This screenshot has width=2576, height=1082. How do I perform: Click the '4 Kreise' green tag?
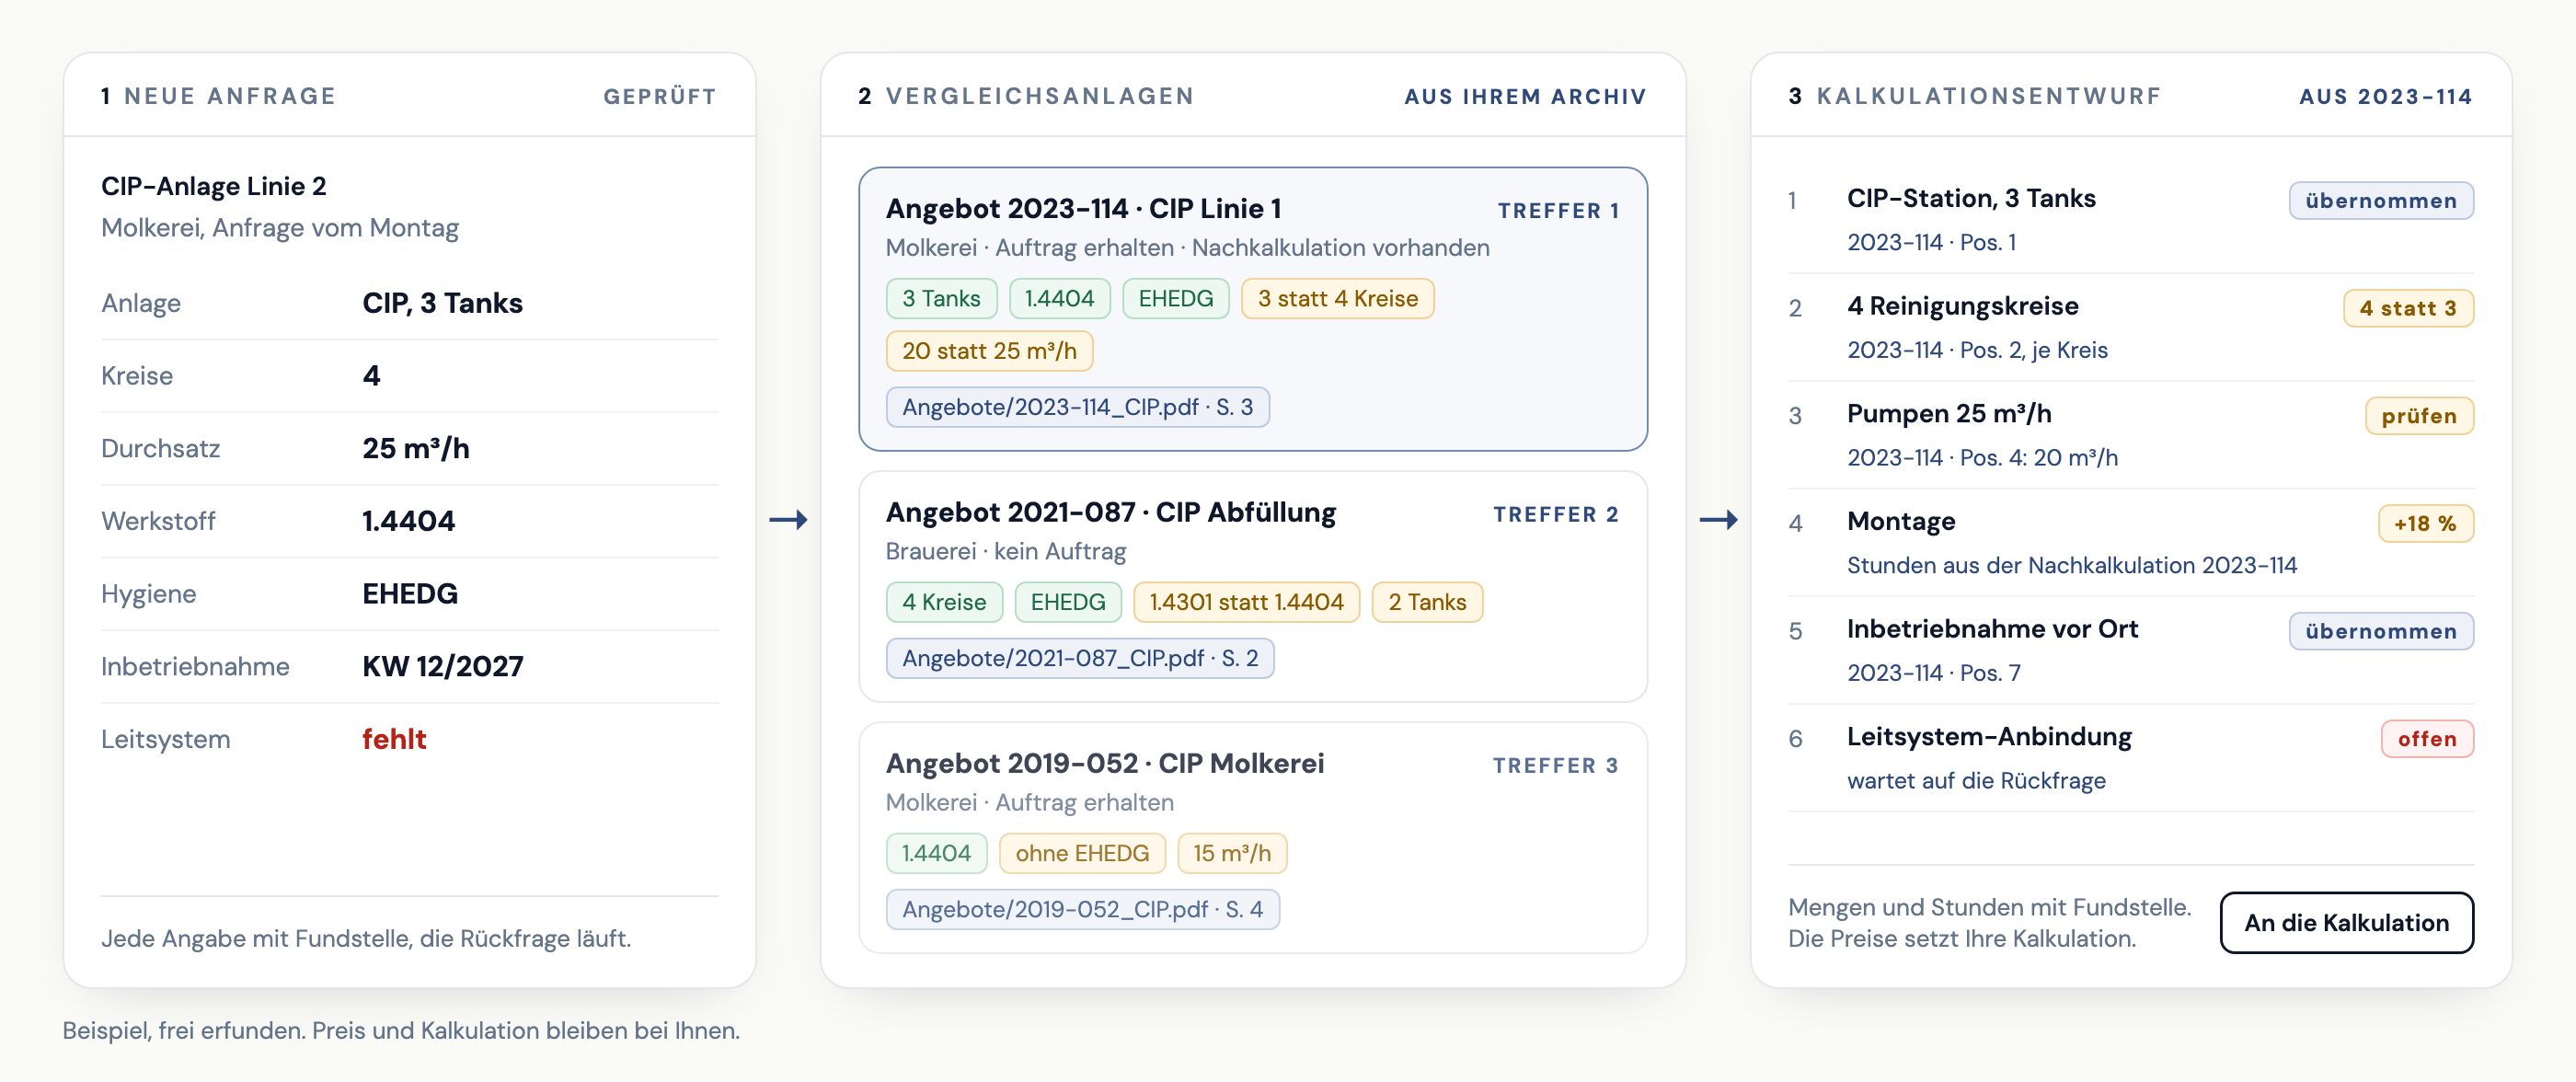click(944, 602)
